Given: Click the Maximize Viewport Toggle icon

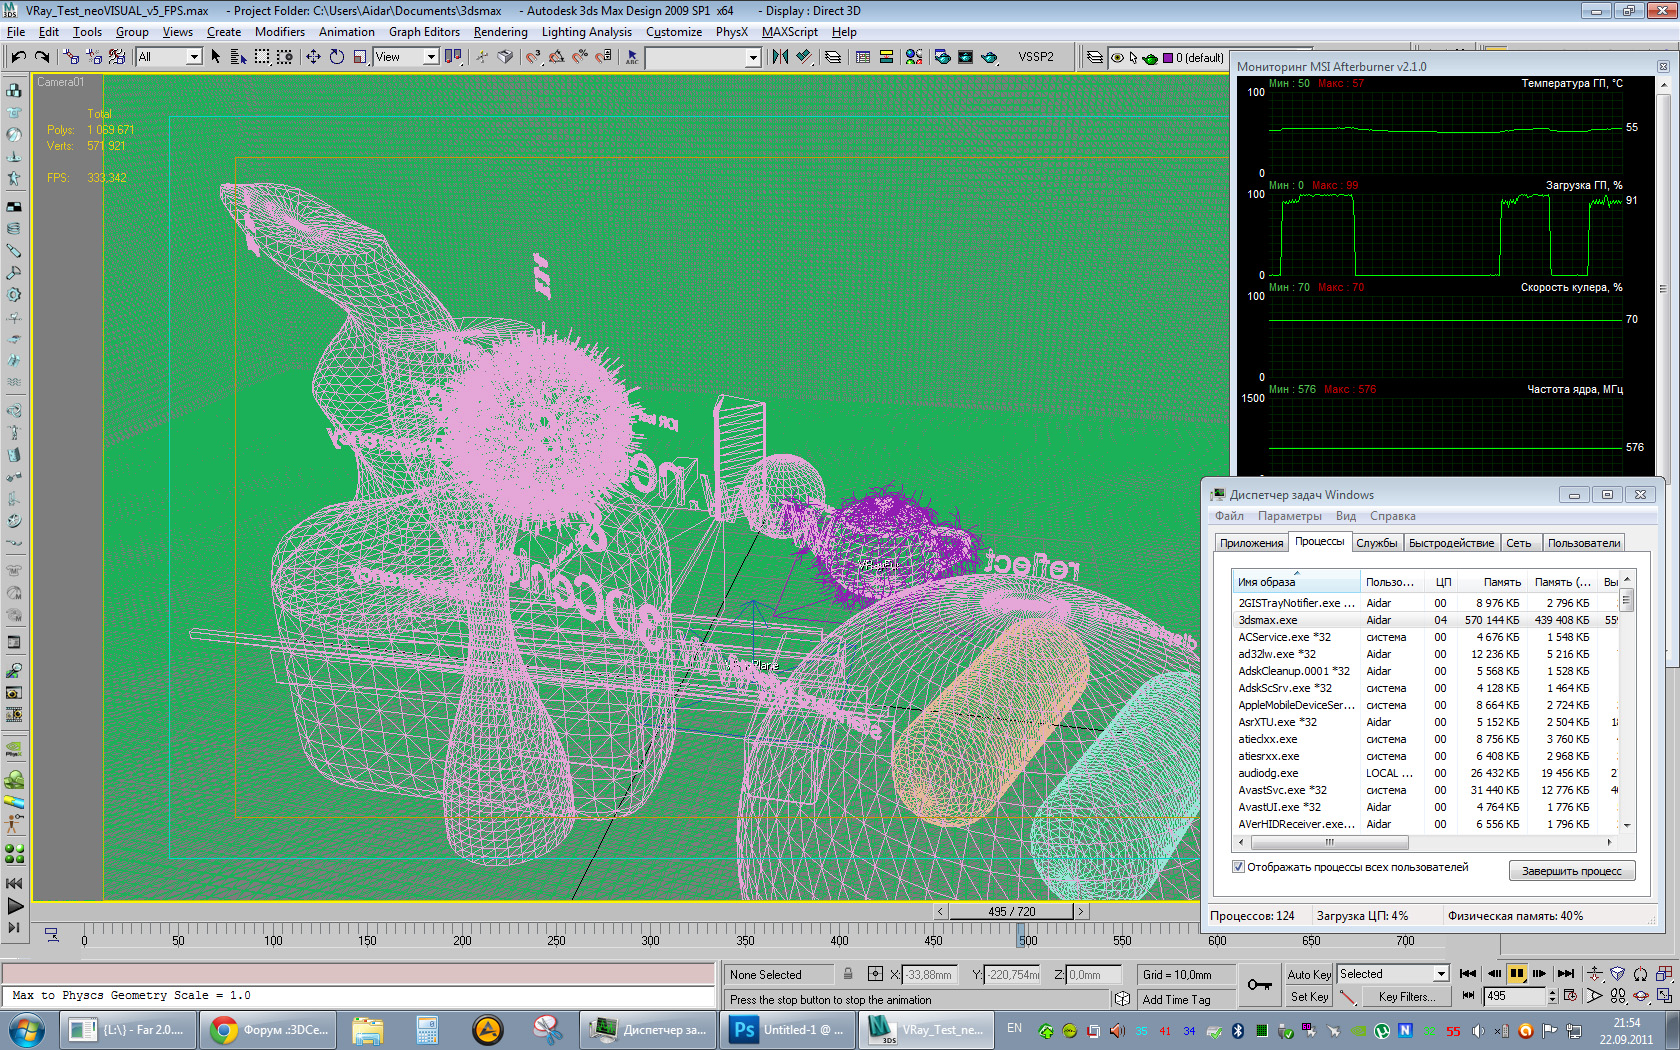Looking at the screenshot, I should [x=1664, y=996].
